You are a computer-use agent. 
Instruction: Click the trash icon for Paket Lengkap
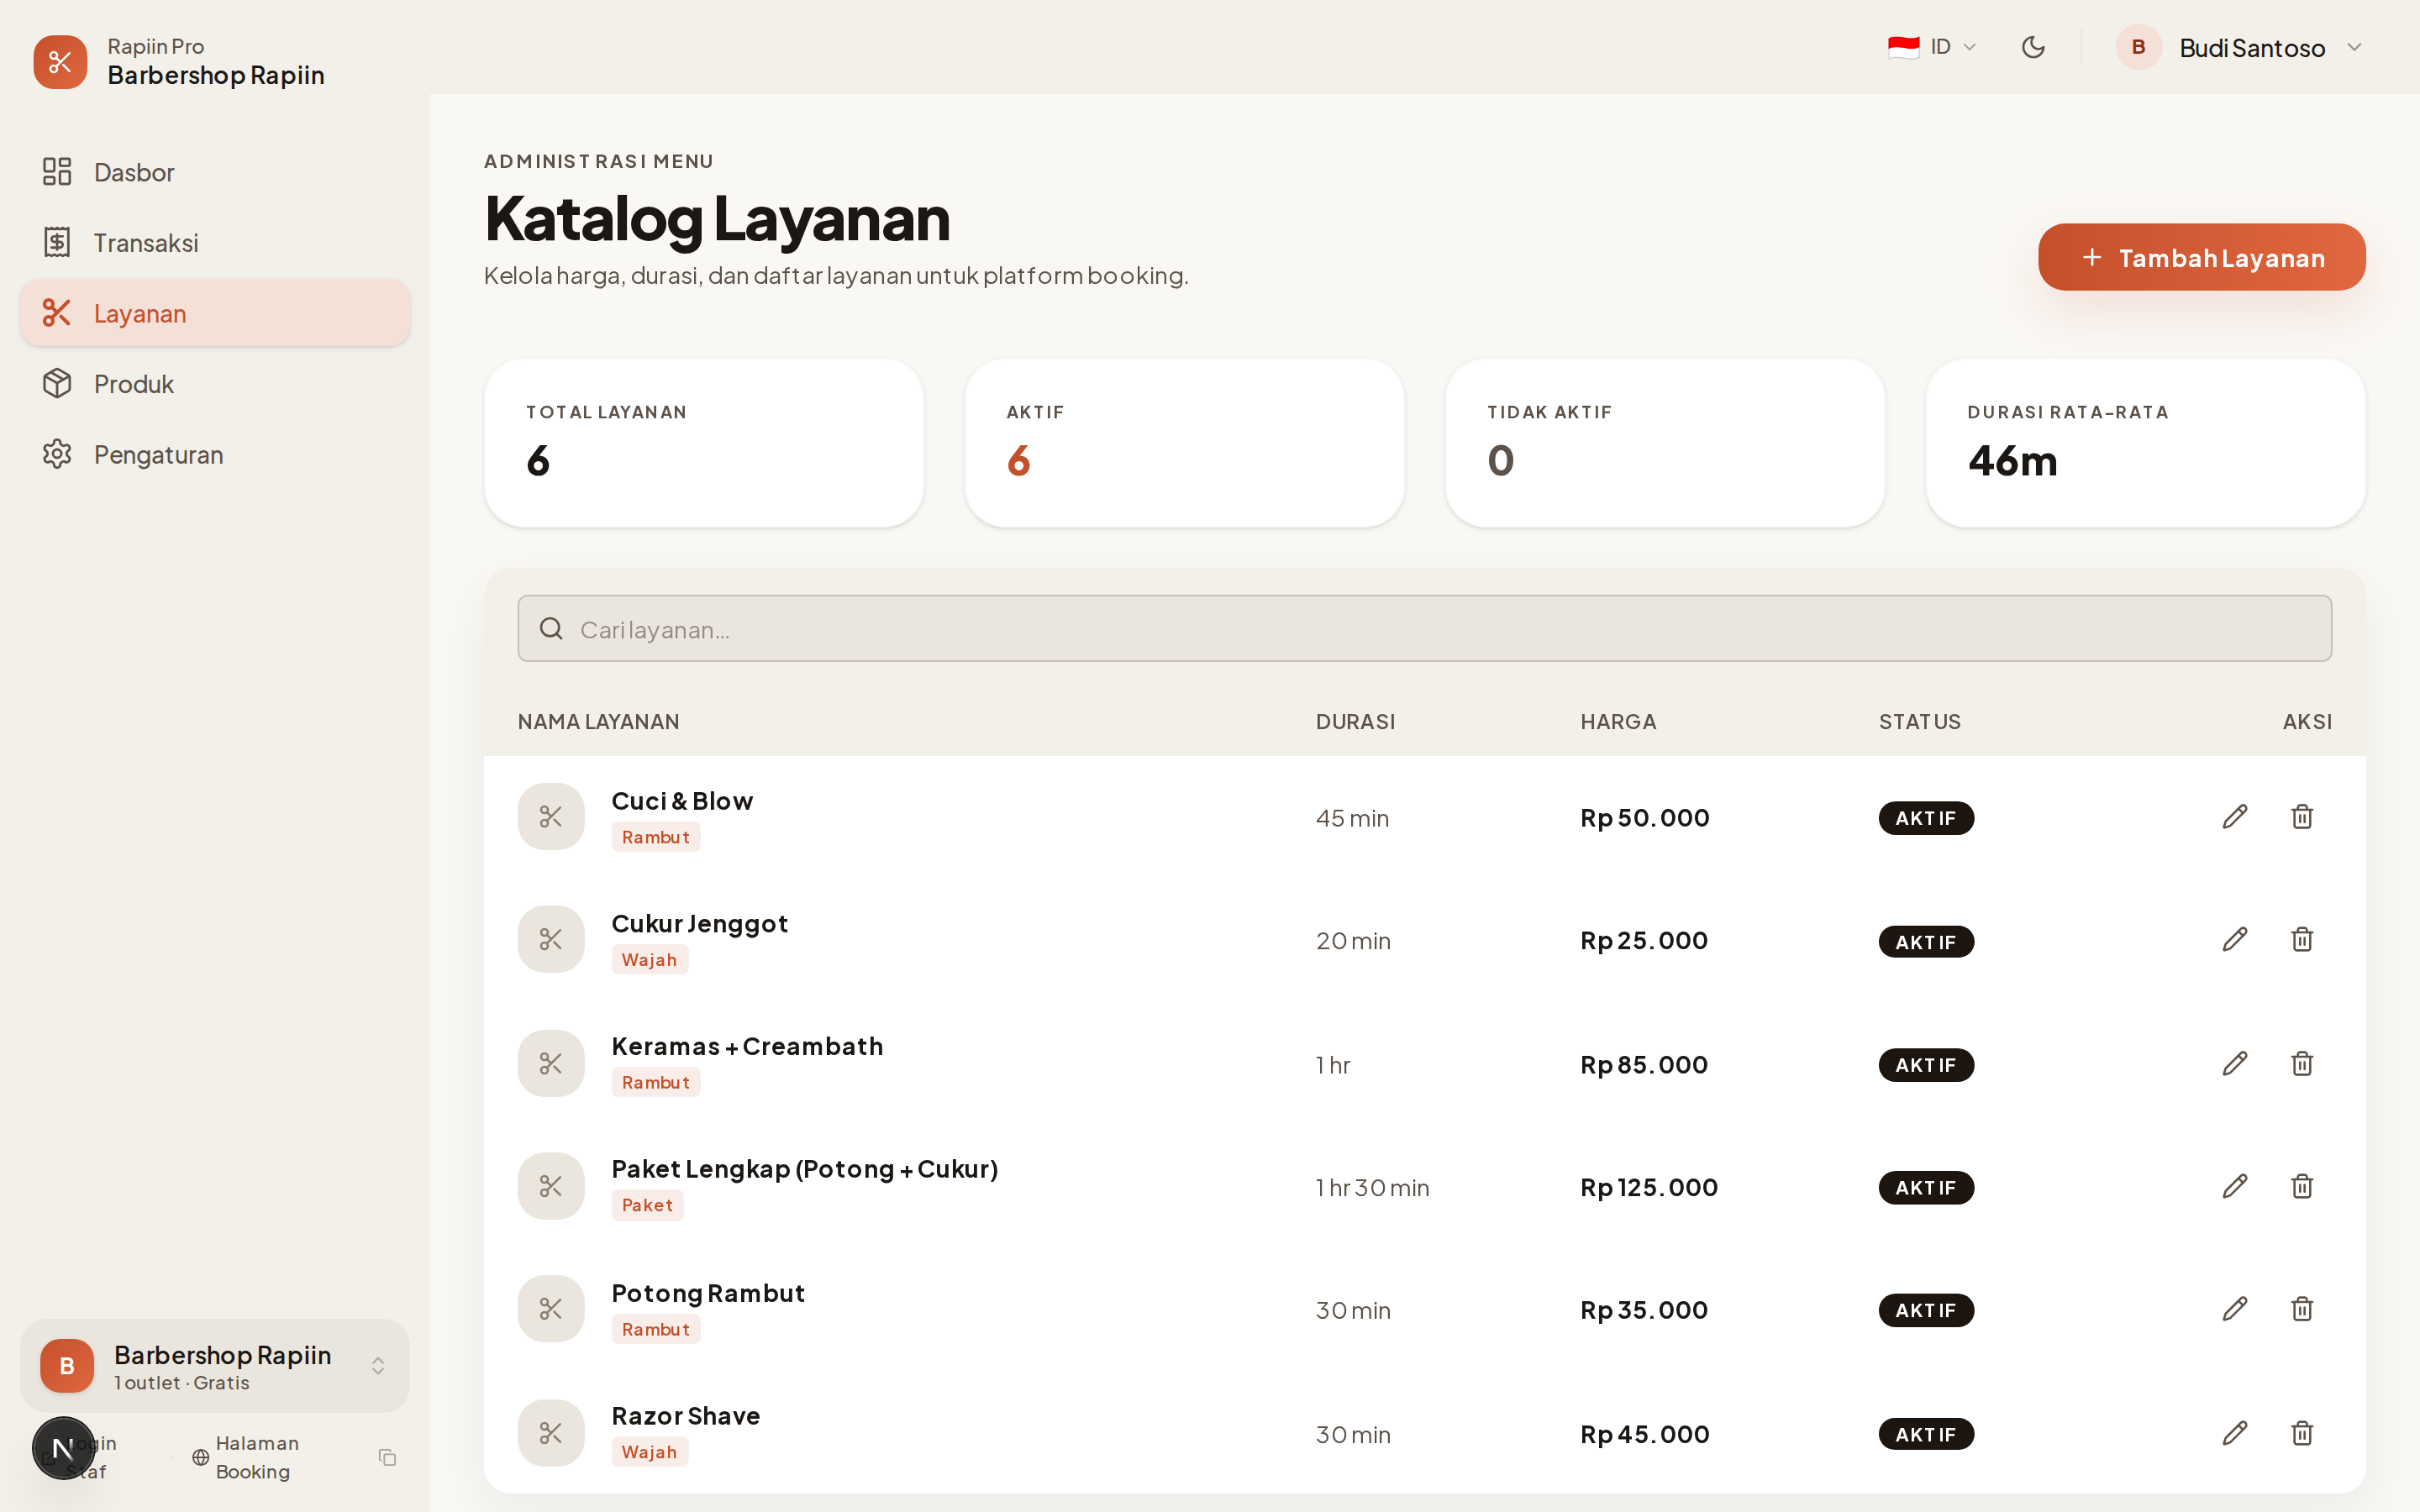2301,1186
